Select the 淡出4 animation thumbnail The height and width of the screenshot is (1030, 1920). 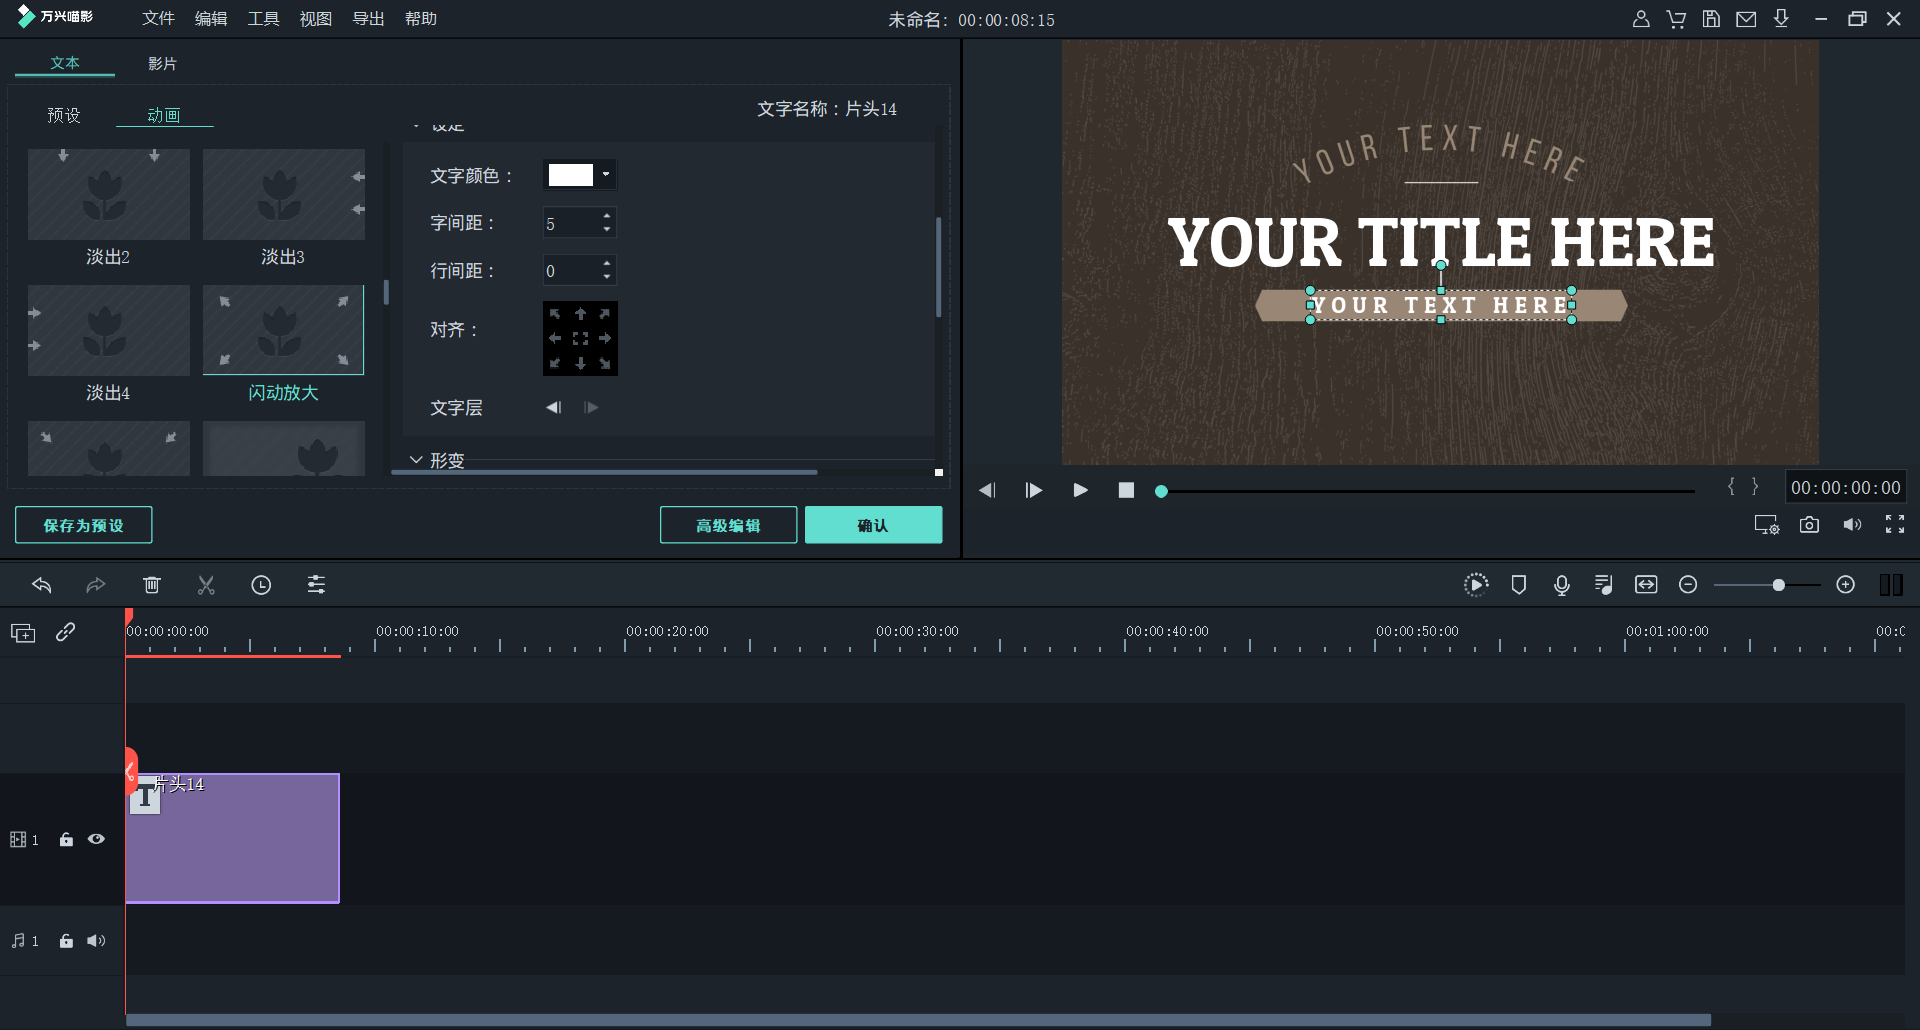pyautogui.click(x=108, y=331)
